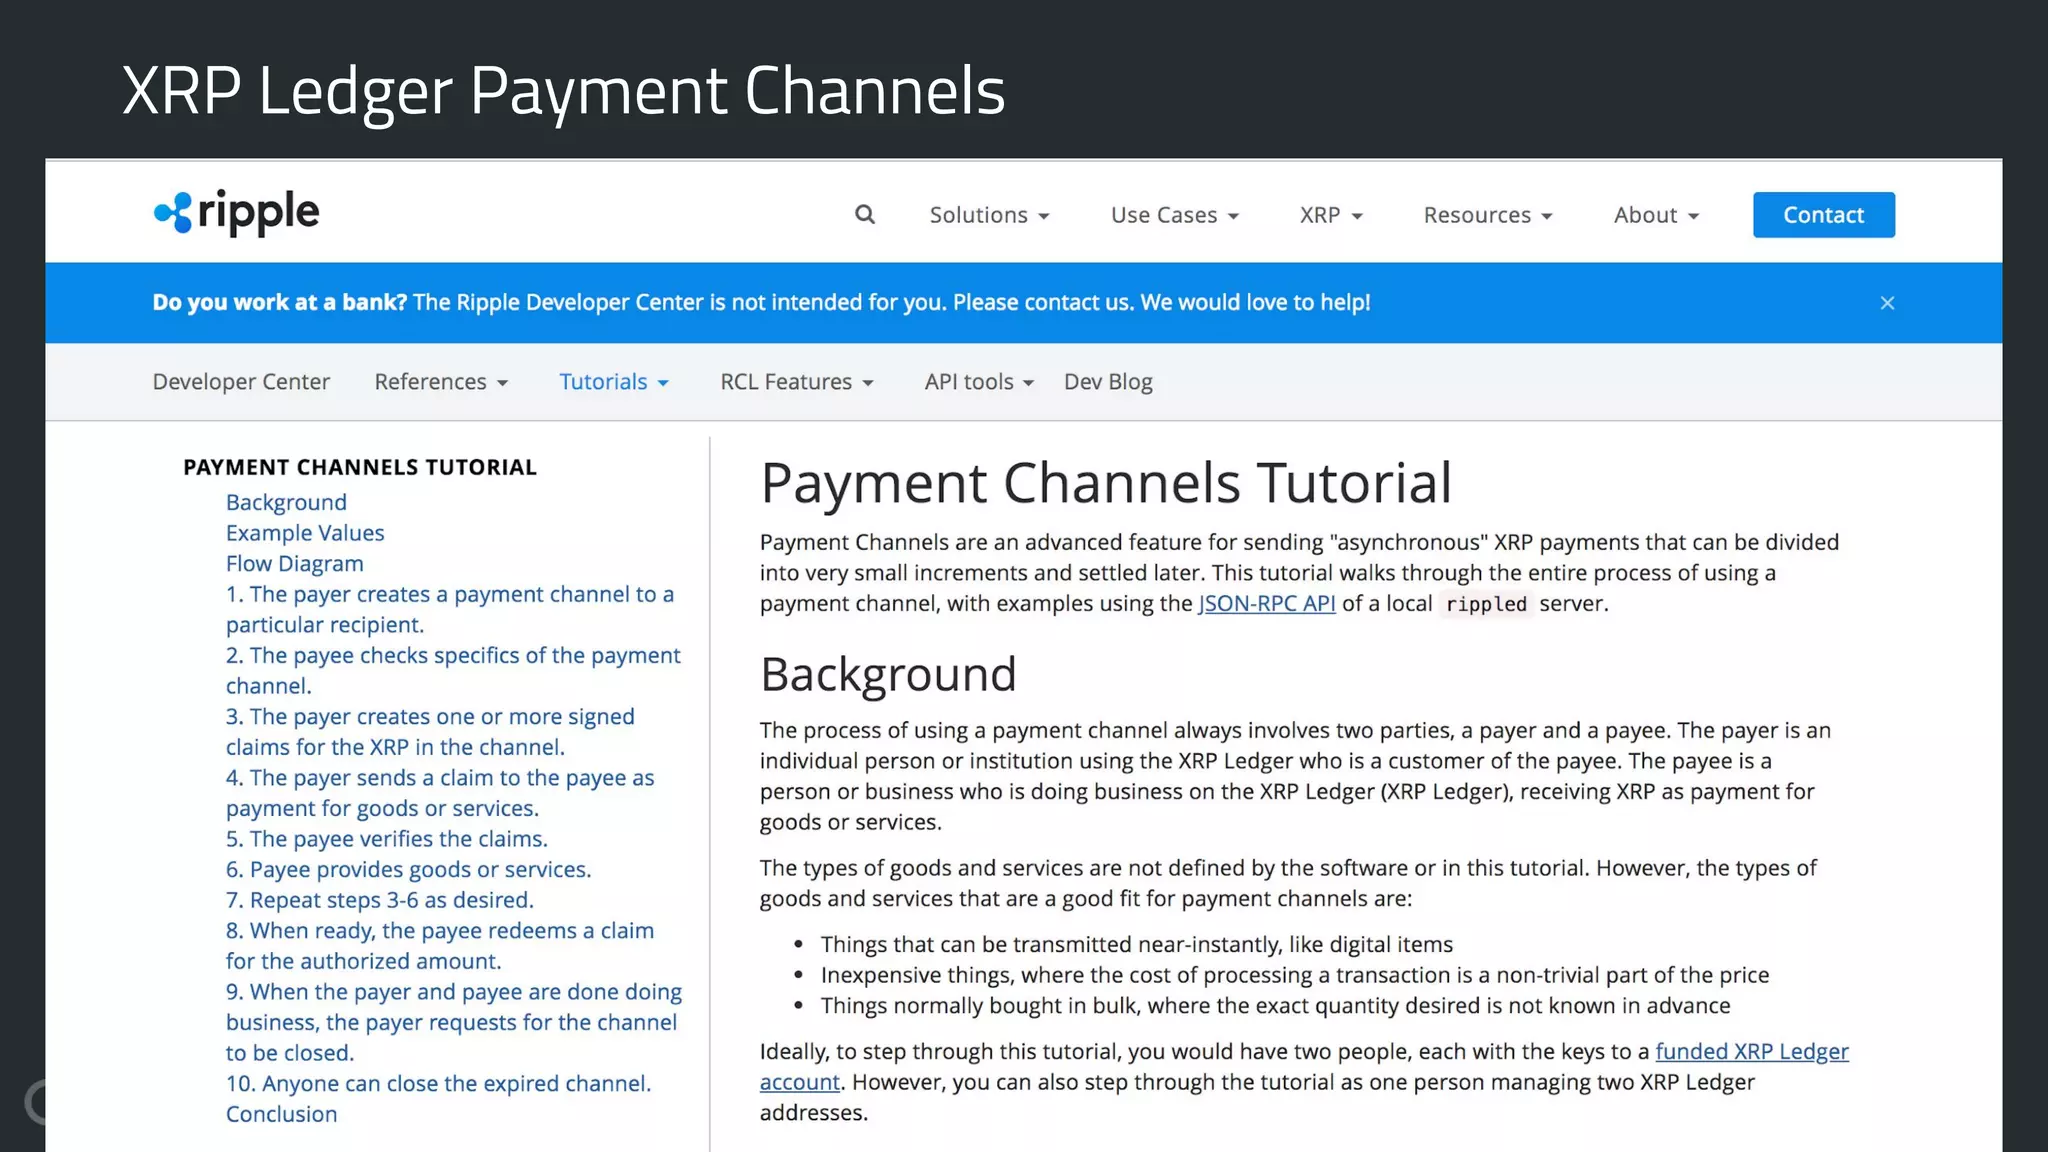Visit the Dev Blog link
Viewport: 2048px width, 1152px height.
coord(1108,382)
